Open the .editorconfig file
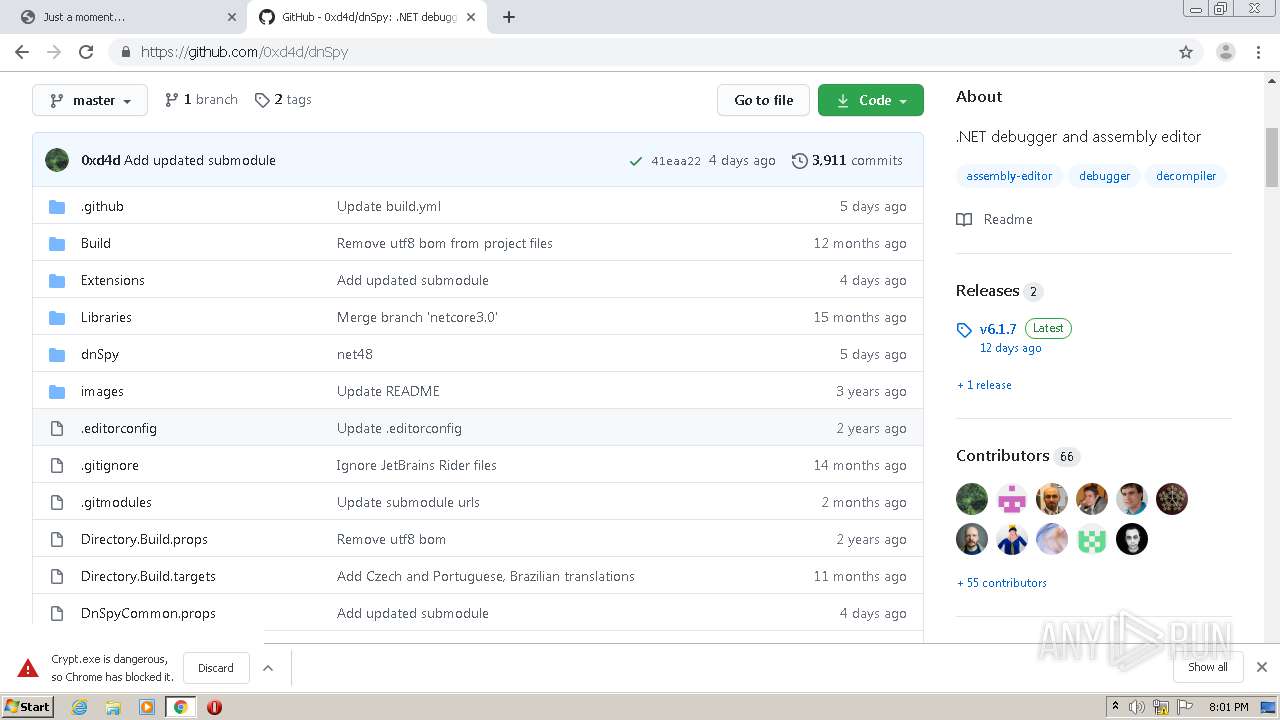1280x720 pixels. click(x=119, y=428)
